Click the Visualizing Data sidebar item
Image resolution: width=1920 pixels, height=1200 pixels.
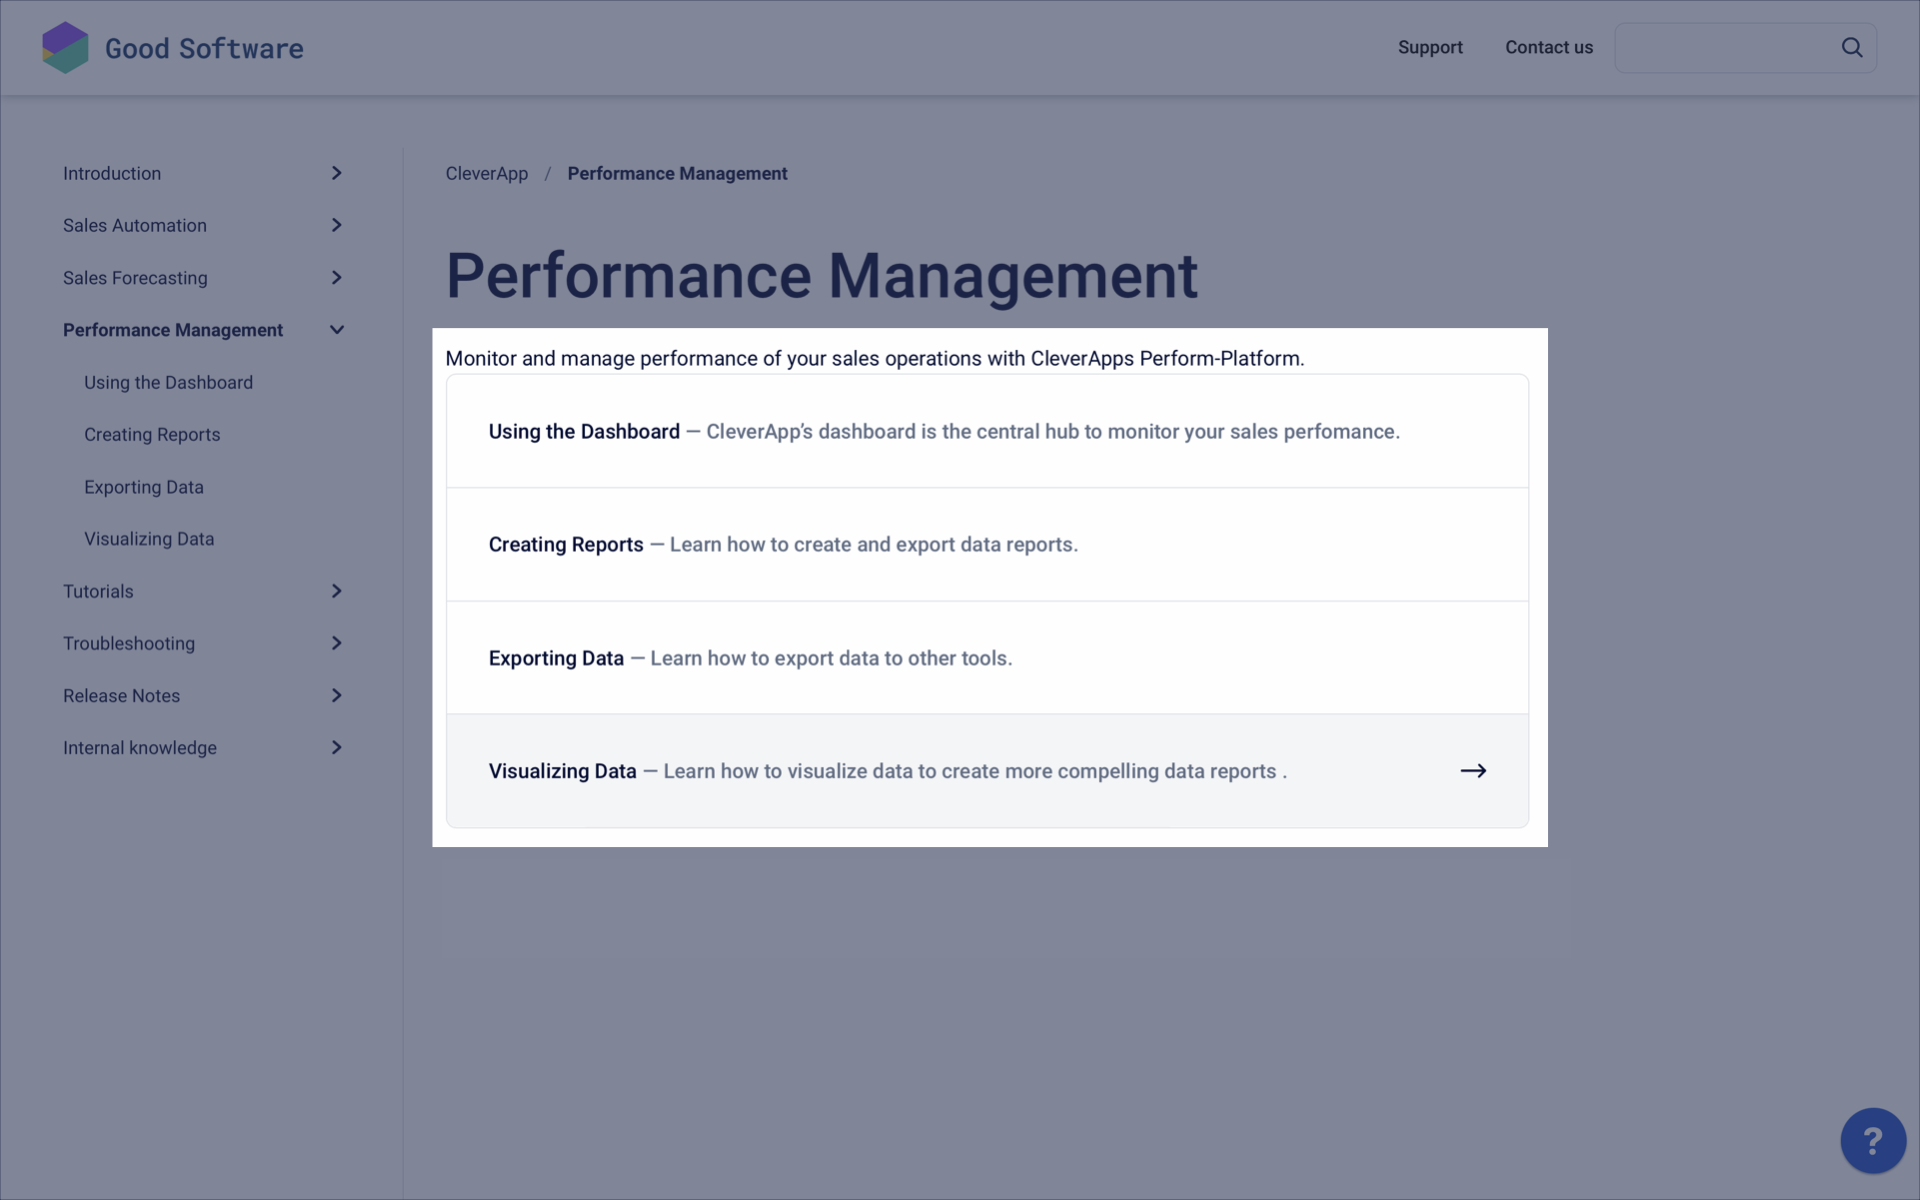[149, 539]
